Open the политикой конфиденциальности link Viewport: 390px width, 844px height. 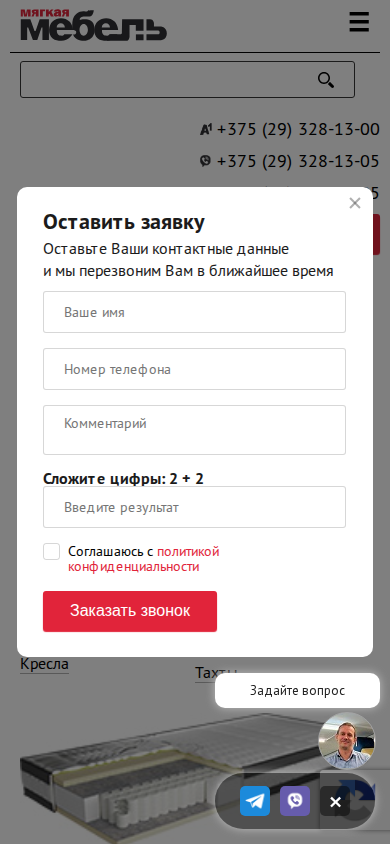pyautogui.click(x=144, y=559)
